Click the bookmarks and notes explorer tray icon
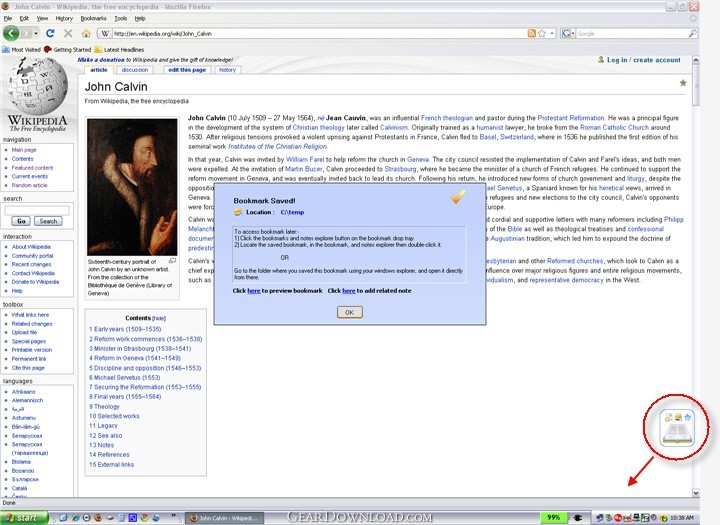 pyautogui.click(x=678, y=417)
